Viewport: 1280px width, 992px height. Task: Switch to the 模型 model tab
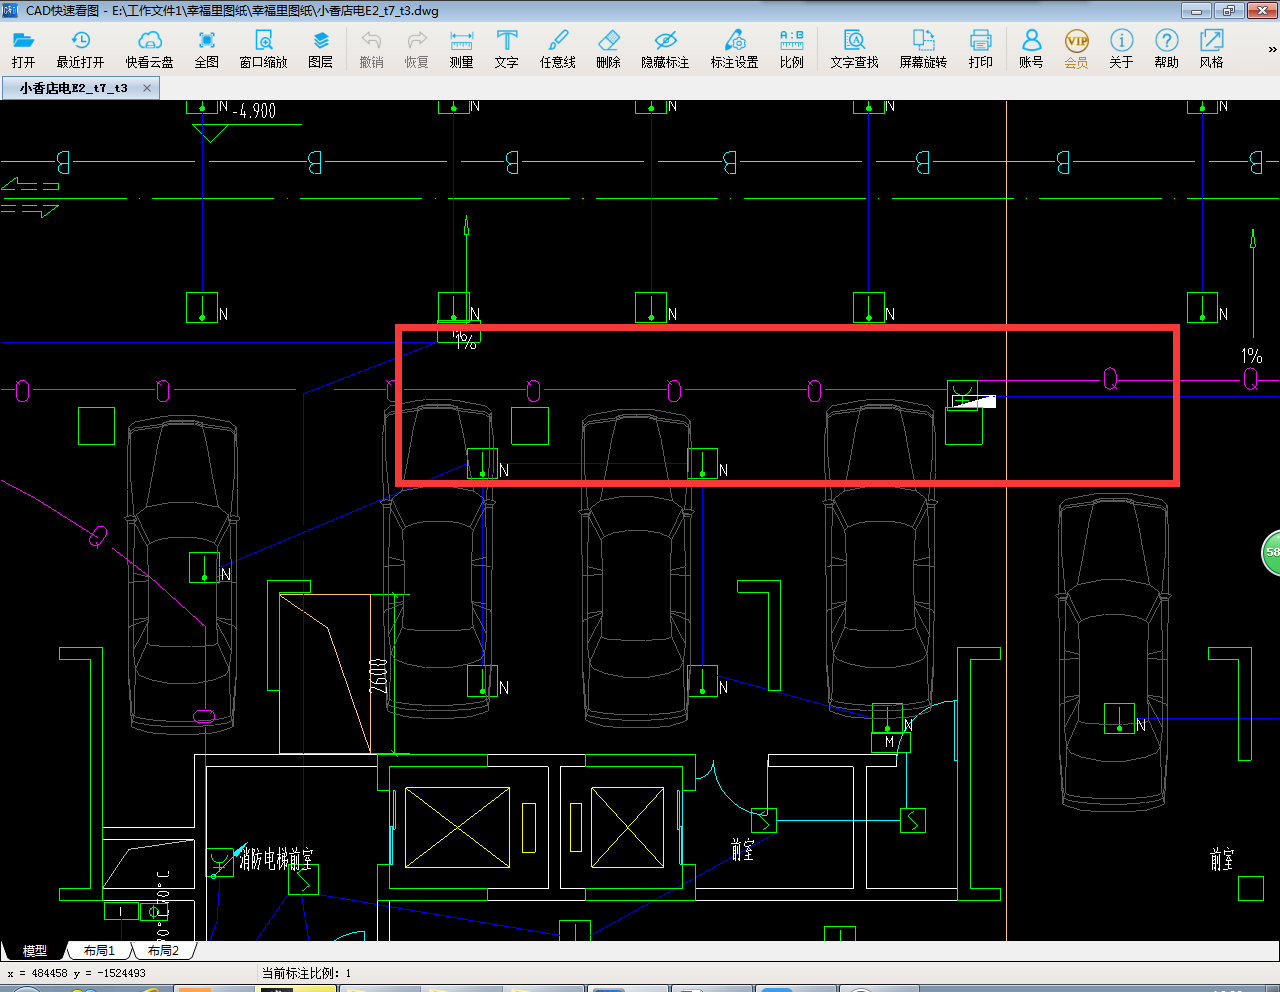[35, 951]
